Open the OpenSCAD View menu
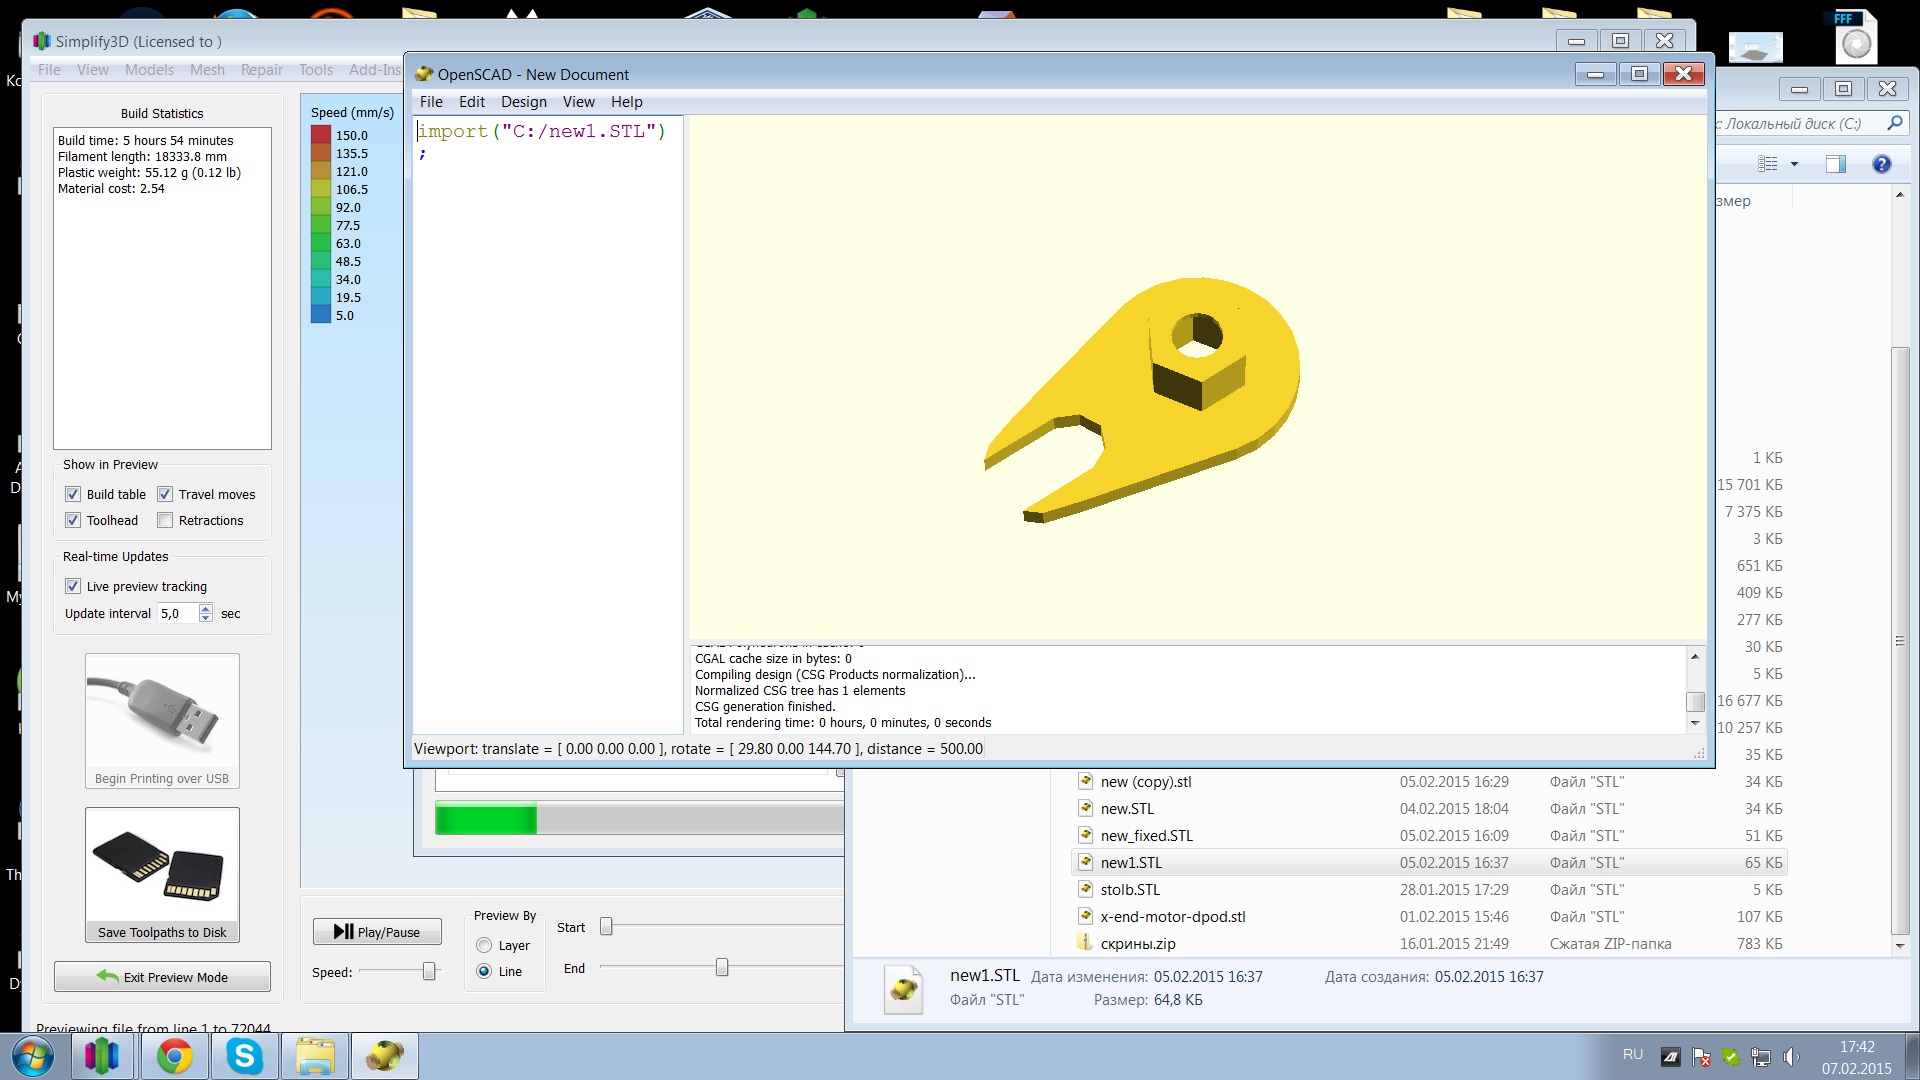This screenshot has height=1080, width=1920. 578,102
